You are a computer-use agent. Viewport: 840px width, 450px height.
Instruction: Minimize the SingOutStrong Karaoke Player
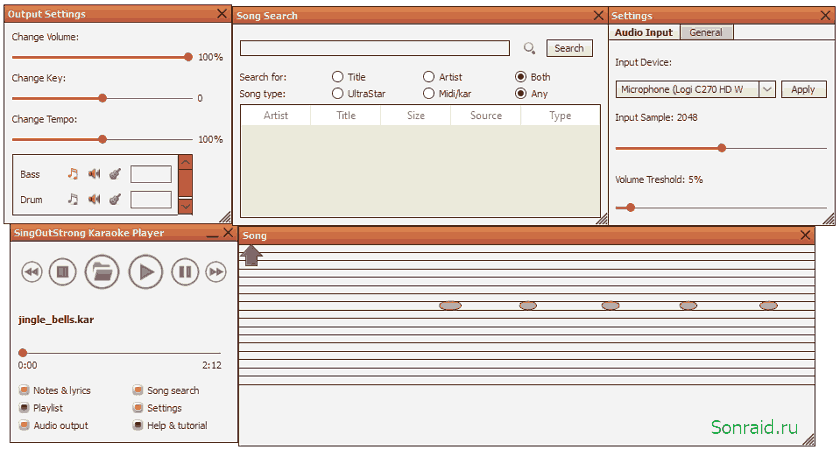tap(213, 235)
